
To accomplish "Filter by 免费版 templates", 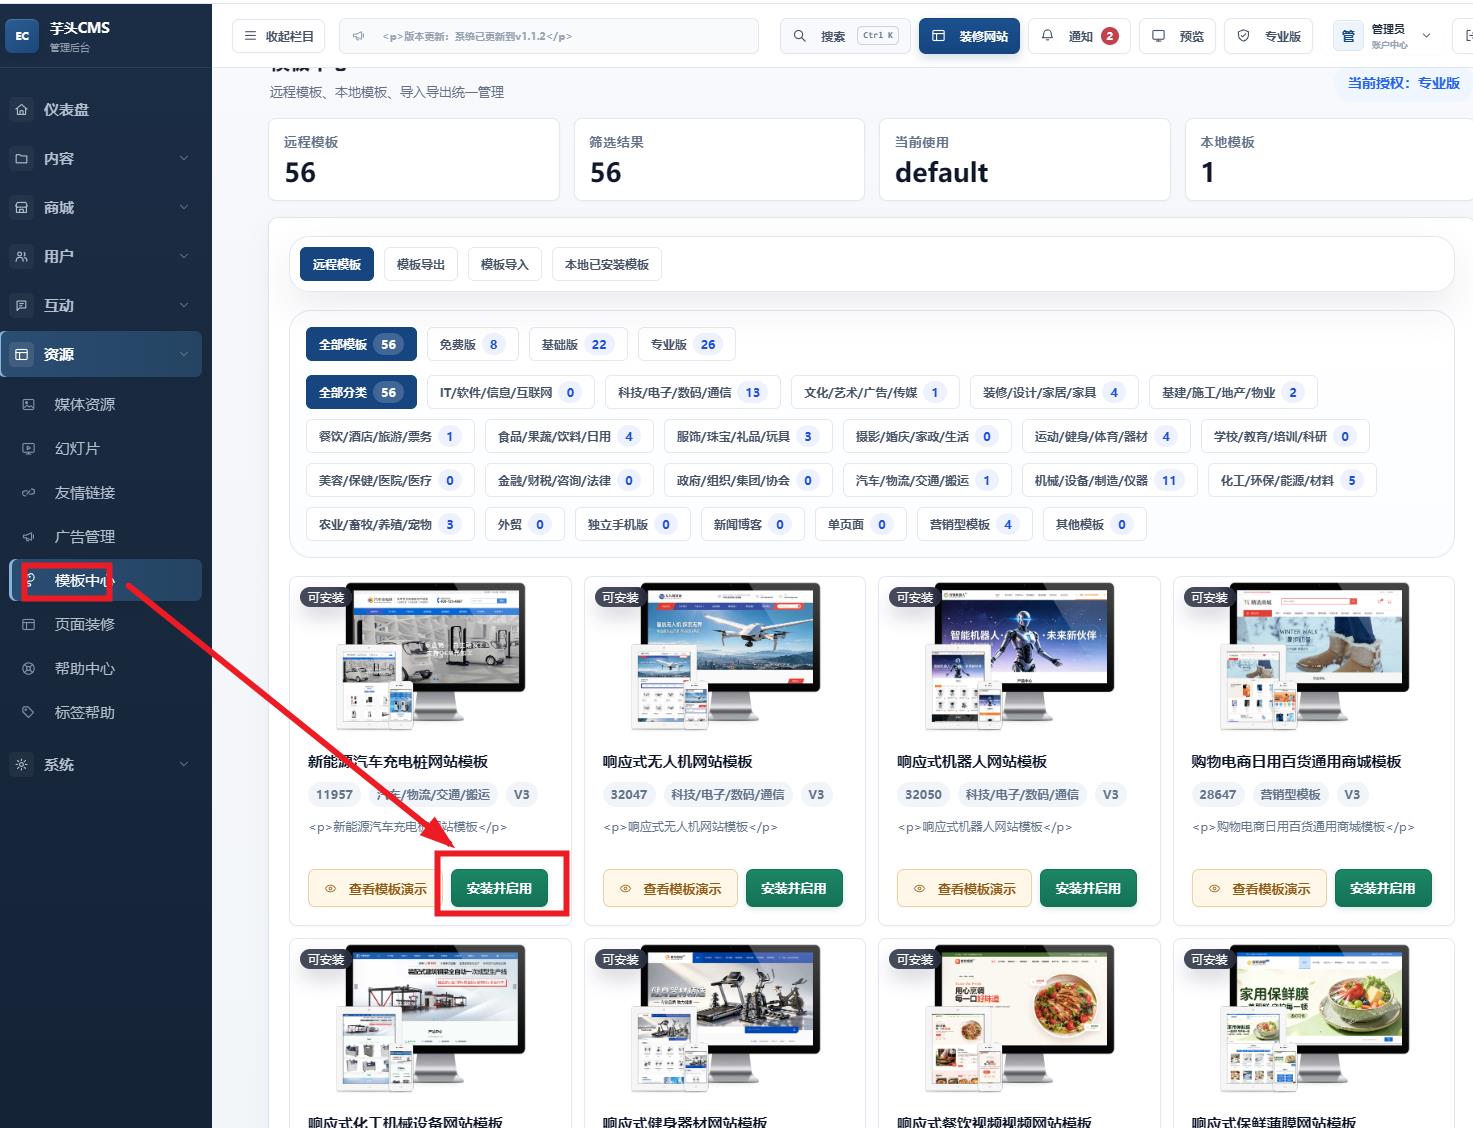I will (x=473, y=345).
